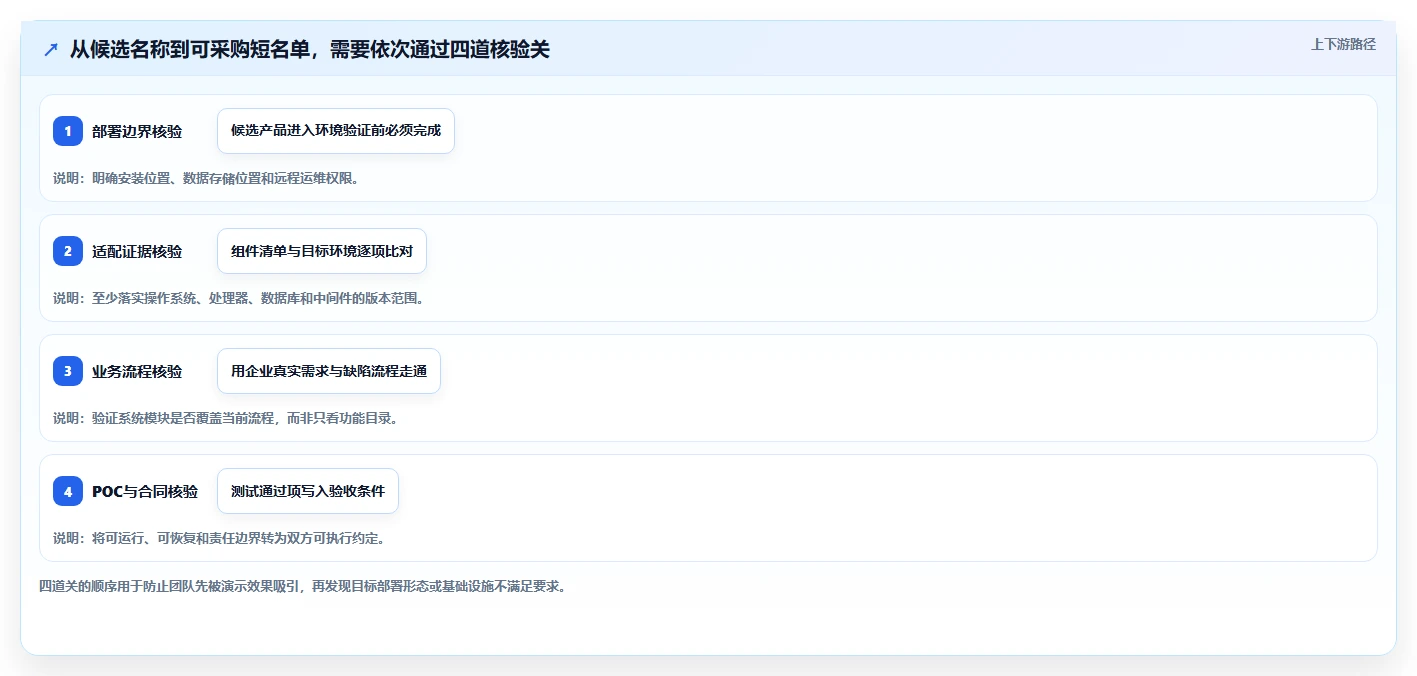Click the arrow icon beside the header title
The width and height of the screenshot is (1417, 676).
51,49
